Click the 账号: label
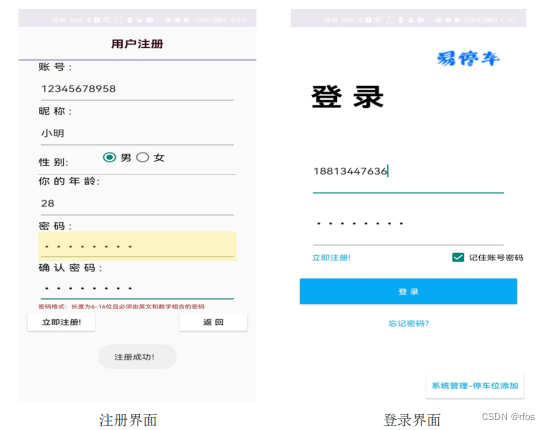 55,67
